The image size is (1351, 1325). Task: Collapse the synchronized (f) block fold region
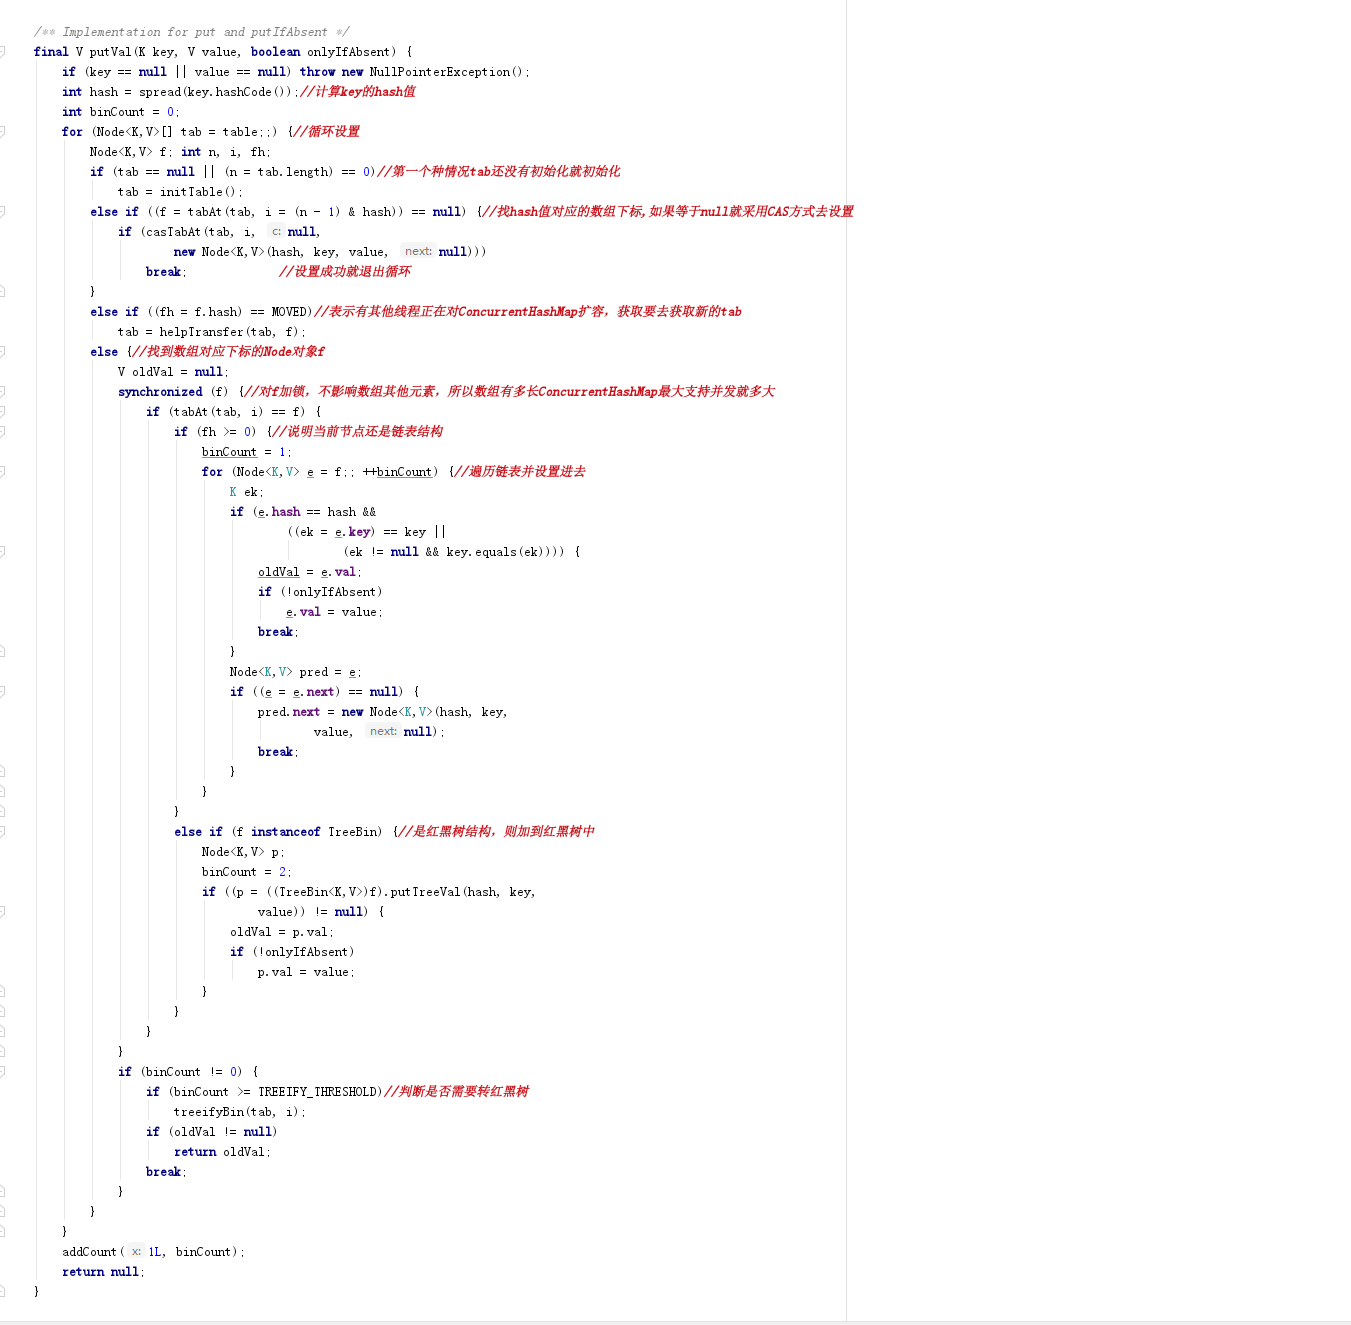click(3, 391)
